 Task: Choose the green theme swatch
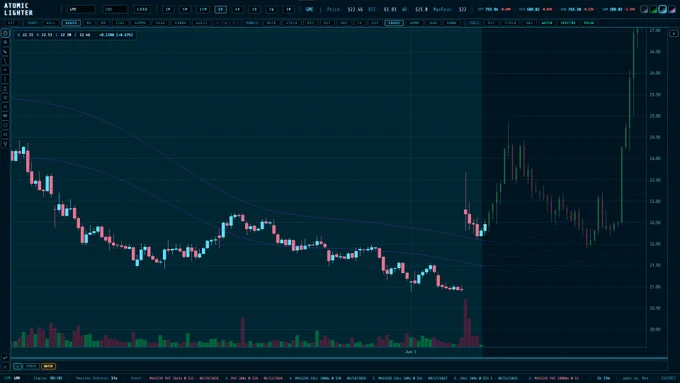(x=654, y=9)
